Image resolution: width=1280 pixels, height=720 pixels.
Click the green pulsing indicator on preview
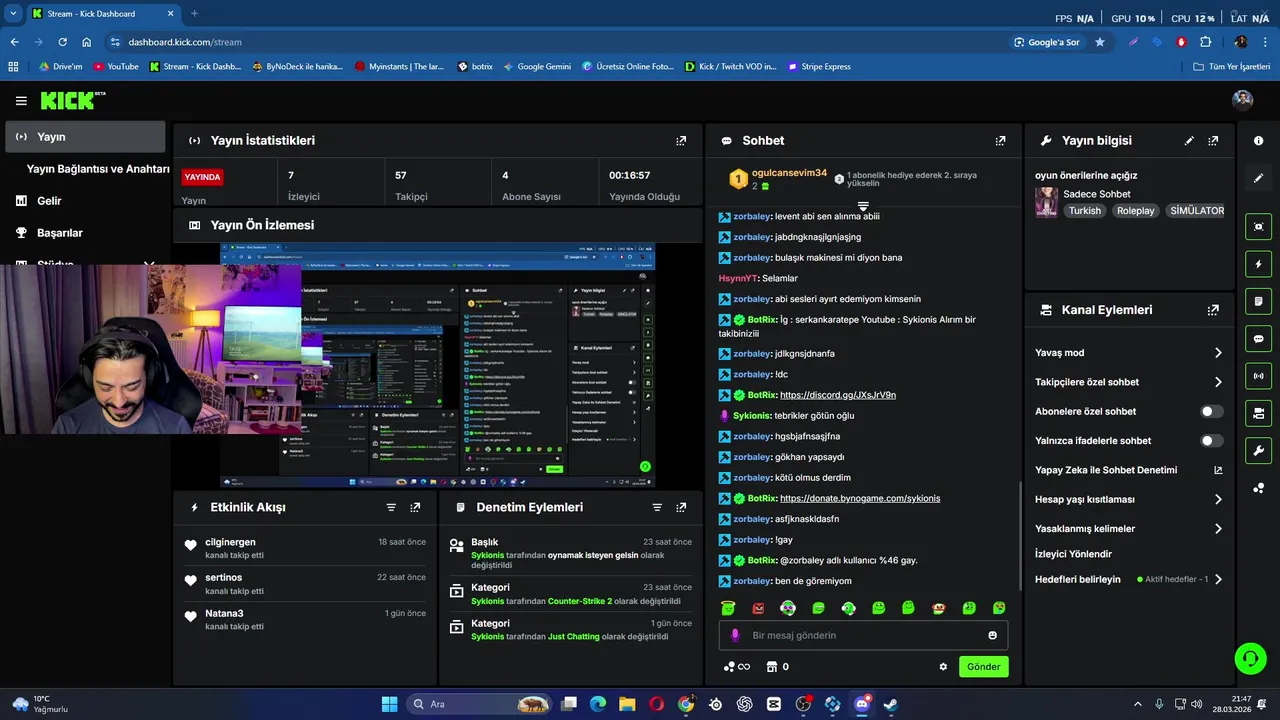pyautogui.click(x=645, y=467)
